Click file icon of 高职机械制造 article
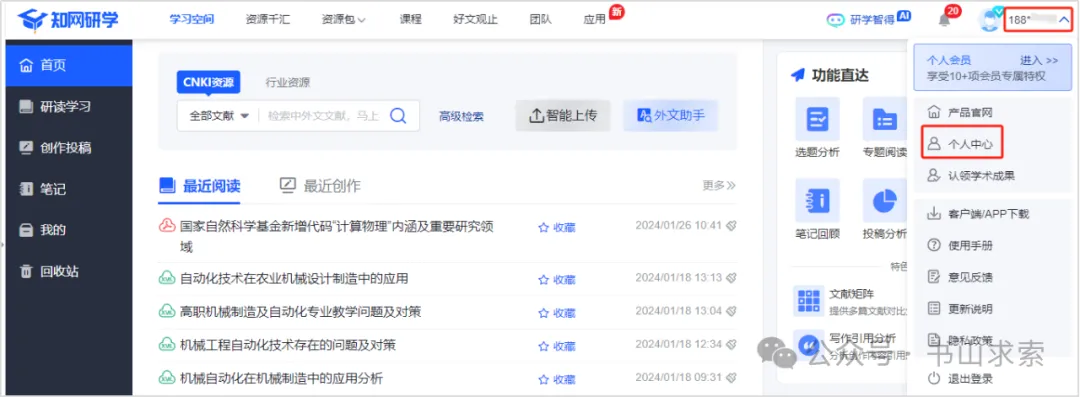 (x=166, y=312)
